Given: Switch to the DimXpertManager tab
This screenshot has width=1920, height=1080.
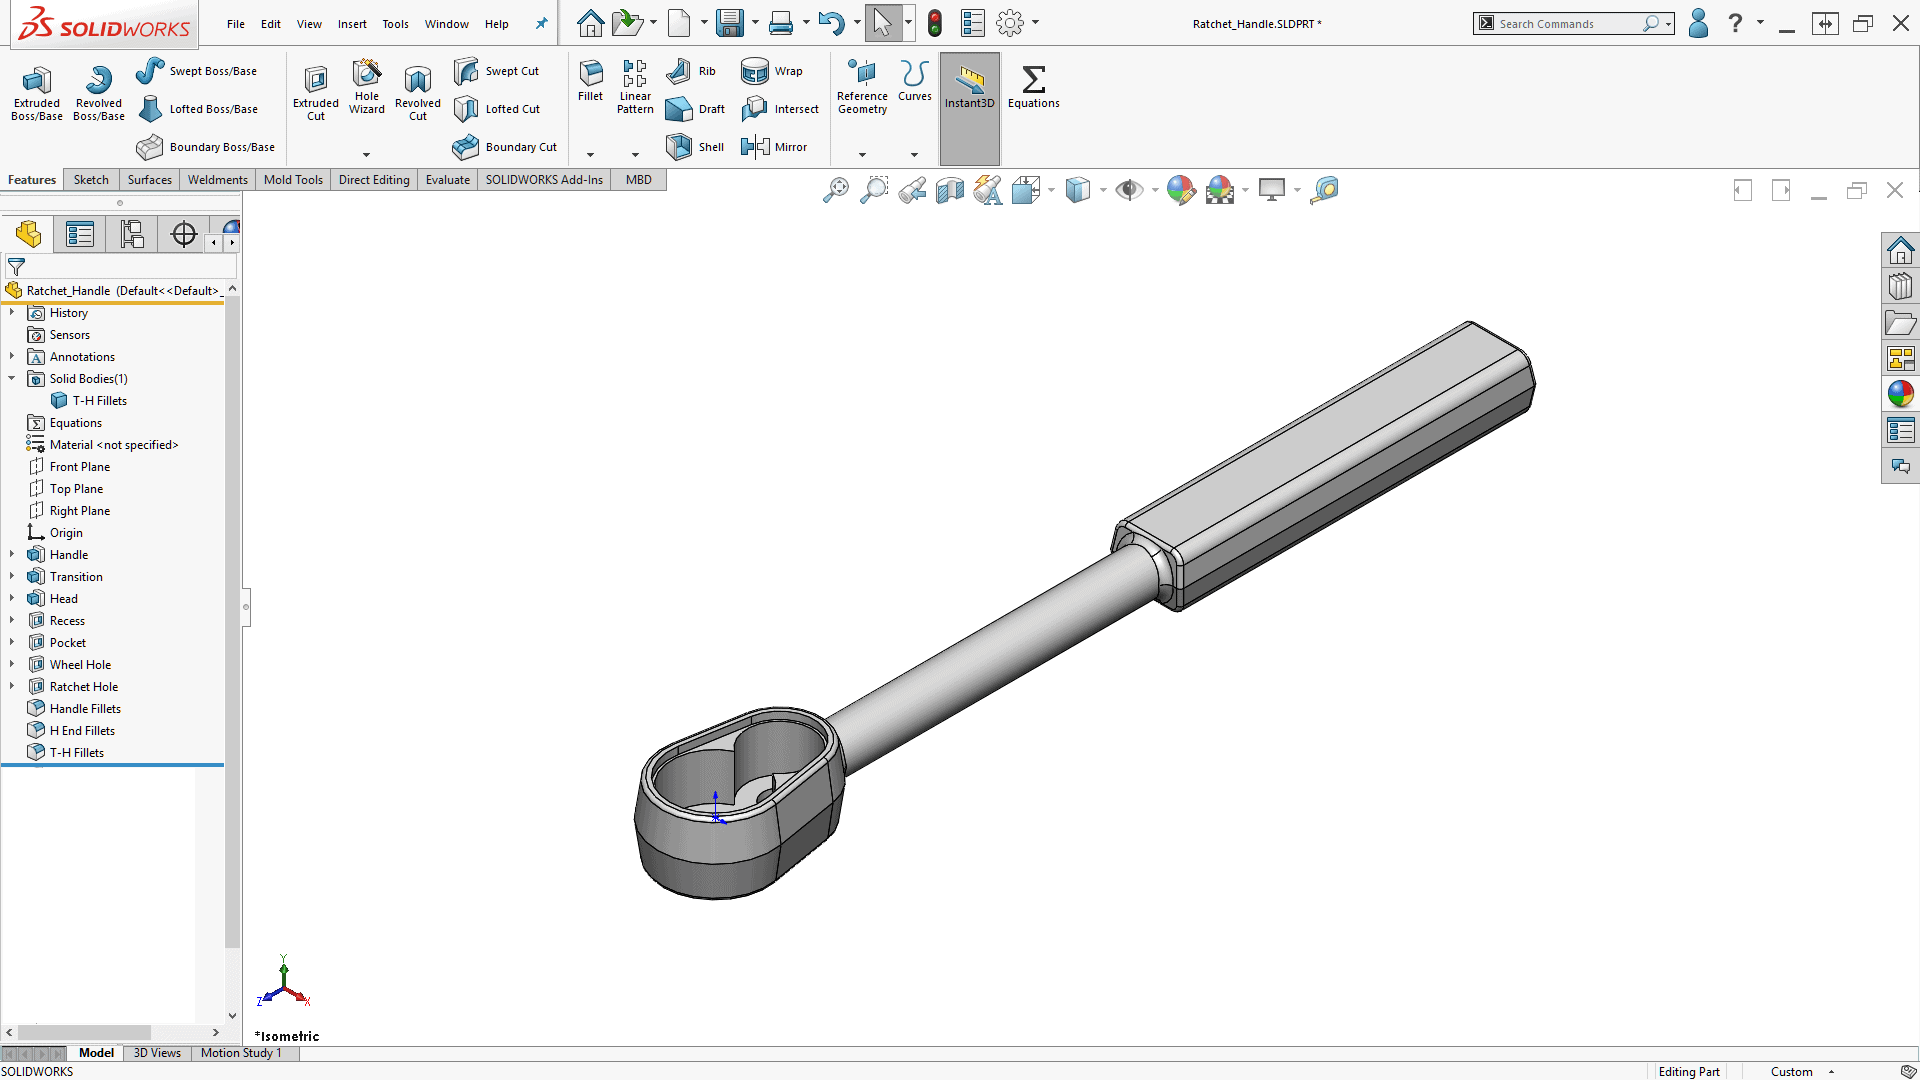Looking at the screenshot, I should tap(184, 235).
